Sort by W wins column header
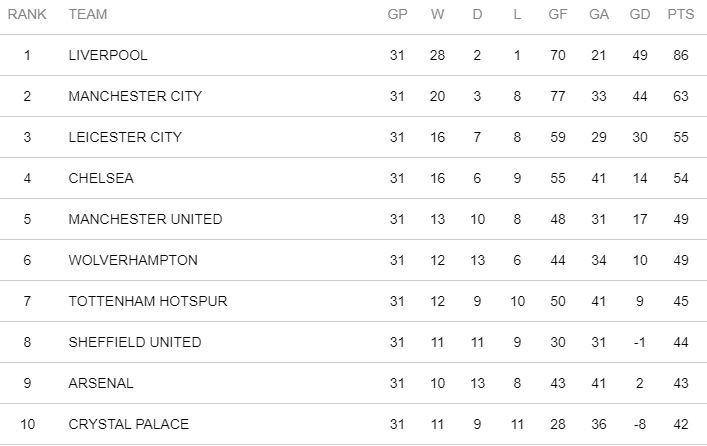707x446 pixels. [437, 15]
